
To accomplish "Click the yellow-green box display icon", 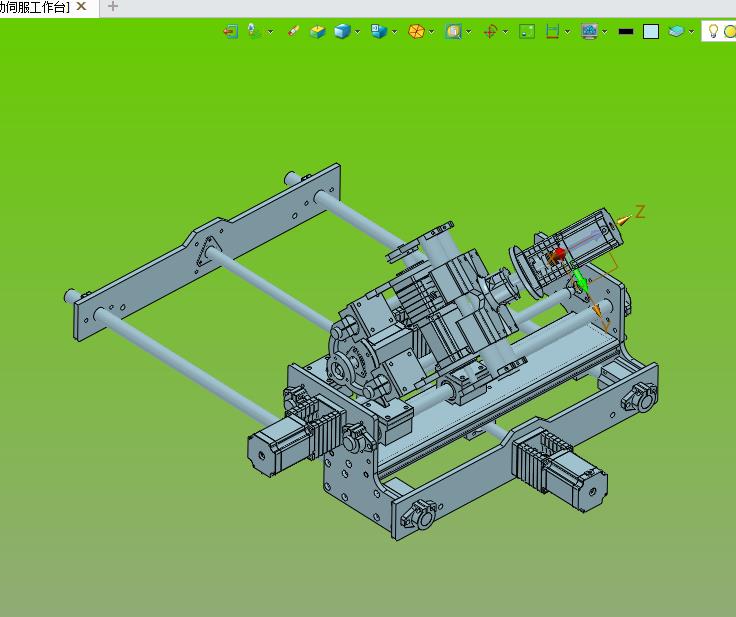I will [x=318, y=31].
